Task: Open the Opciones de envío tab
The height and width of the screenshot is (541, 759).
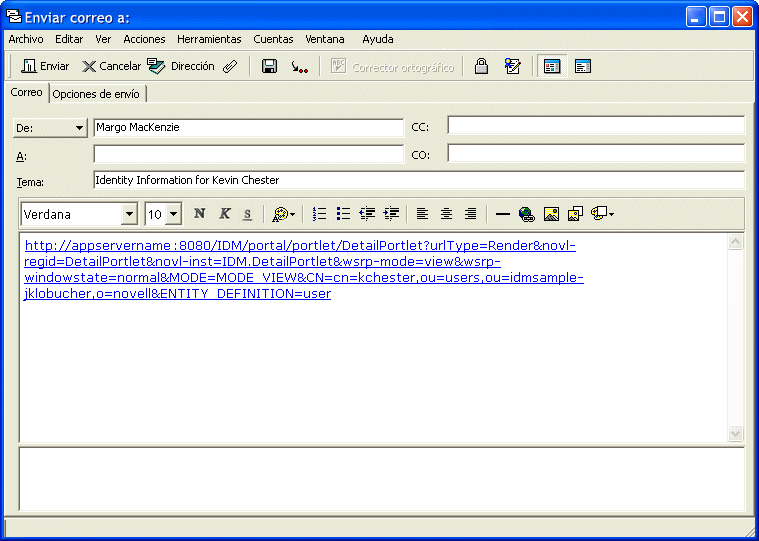Action: [96, 94]
